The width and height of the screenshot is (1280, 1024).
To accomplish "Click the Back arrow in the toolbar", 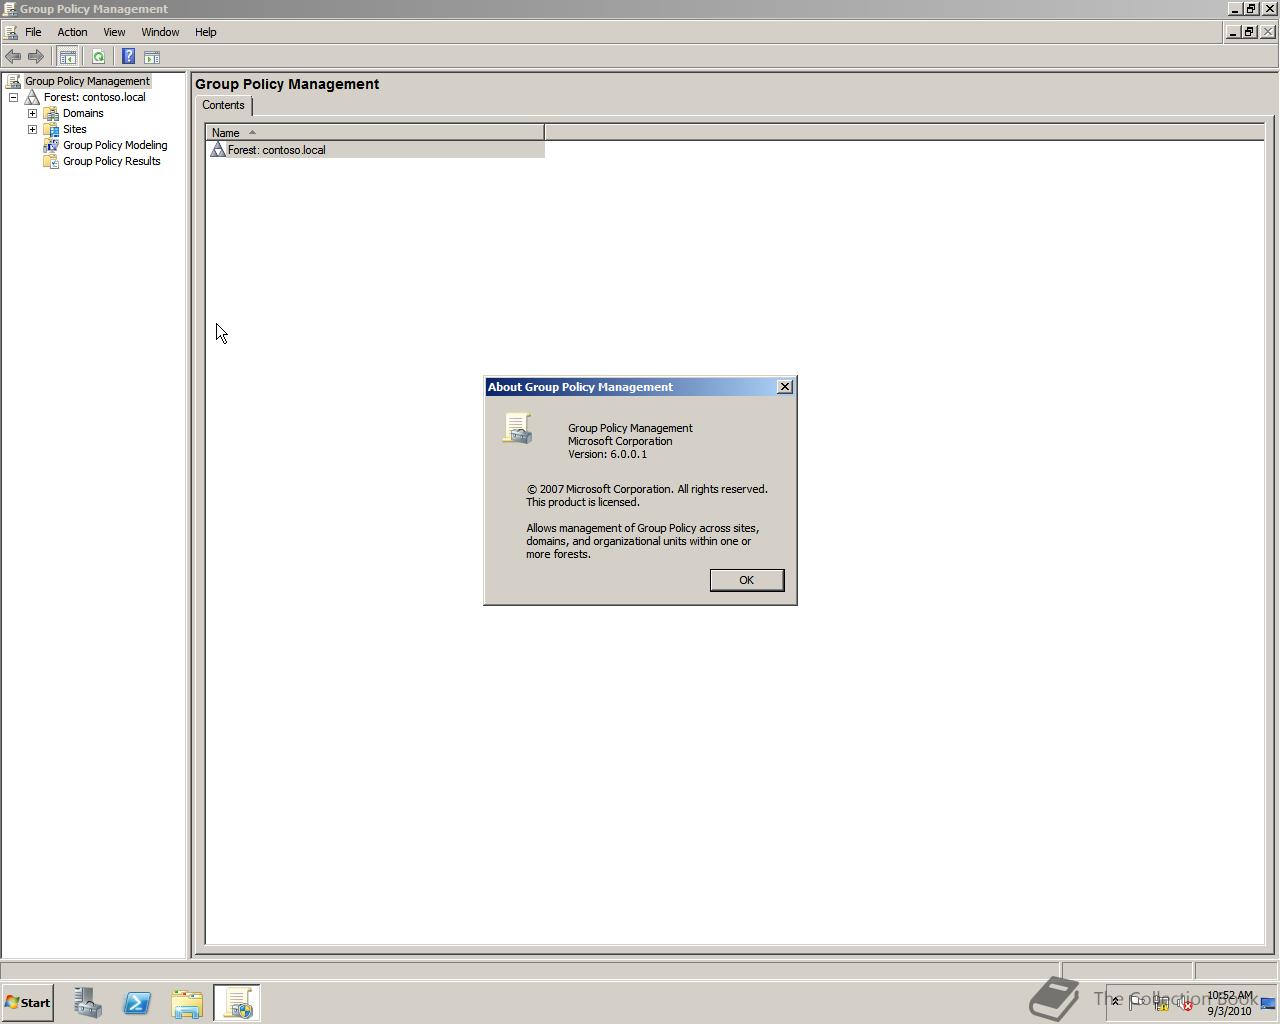I will (13, 57).
